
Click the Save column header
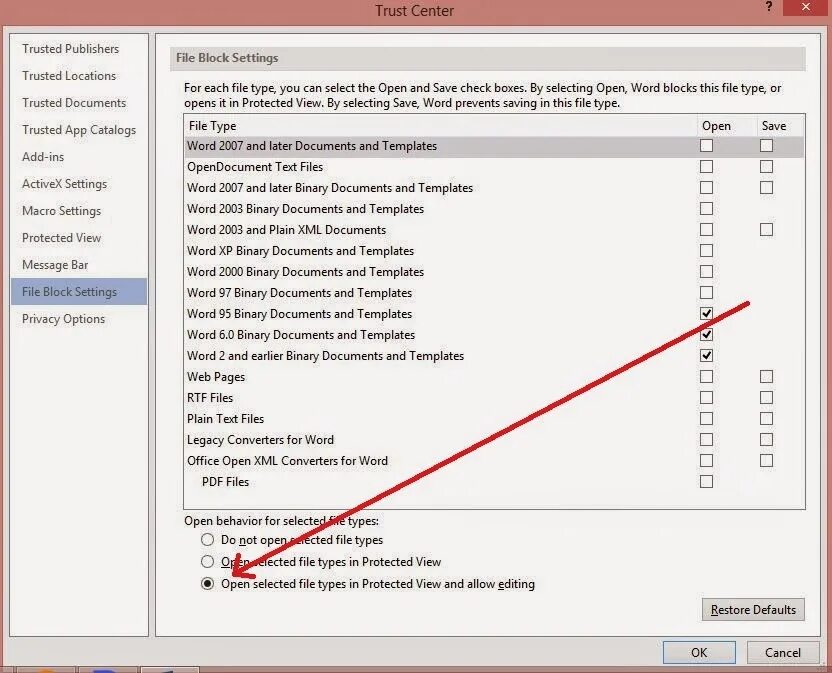774,126
